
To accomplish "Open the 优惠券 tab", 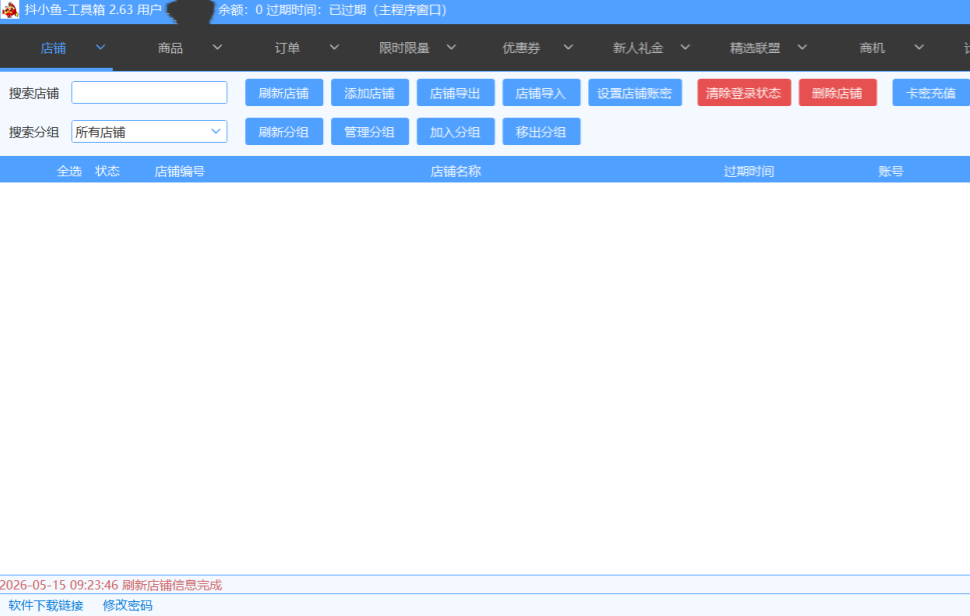I will [x=521, y=48].
